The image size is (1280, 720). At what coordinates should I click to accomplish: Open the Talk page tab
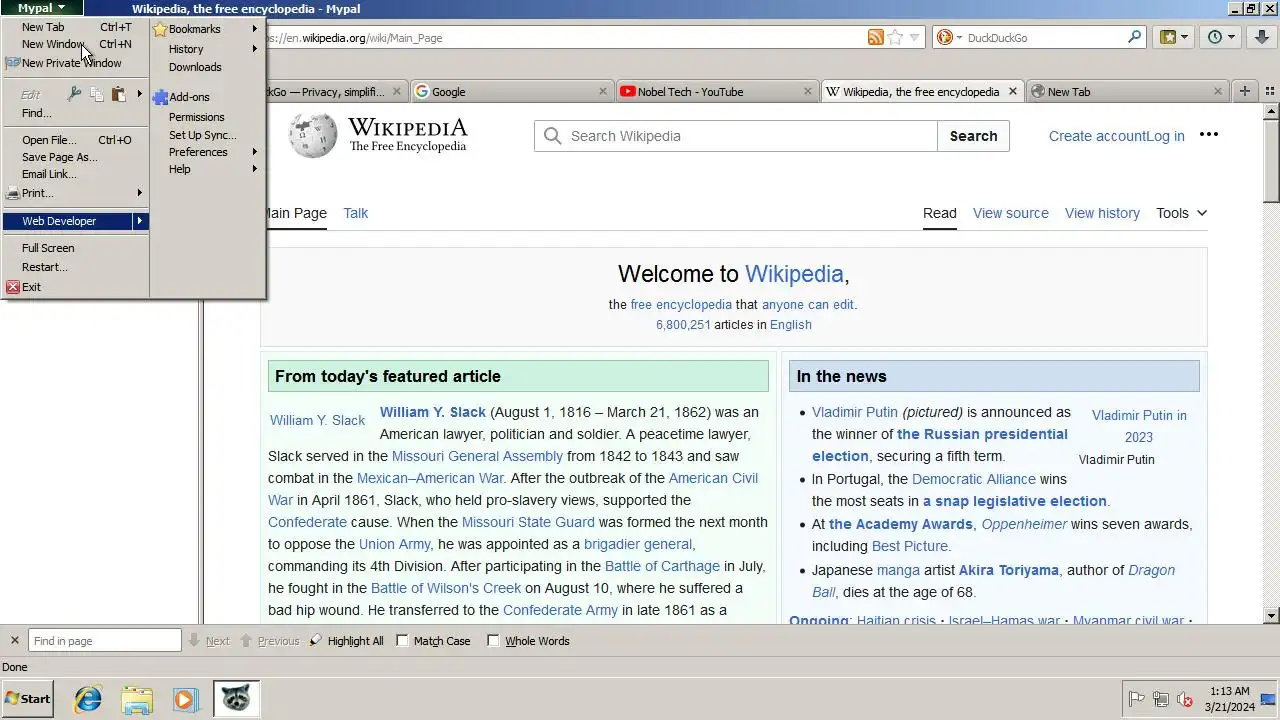(x=356, y=213)
